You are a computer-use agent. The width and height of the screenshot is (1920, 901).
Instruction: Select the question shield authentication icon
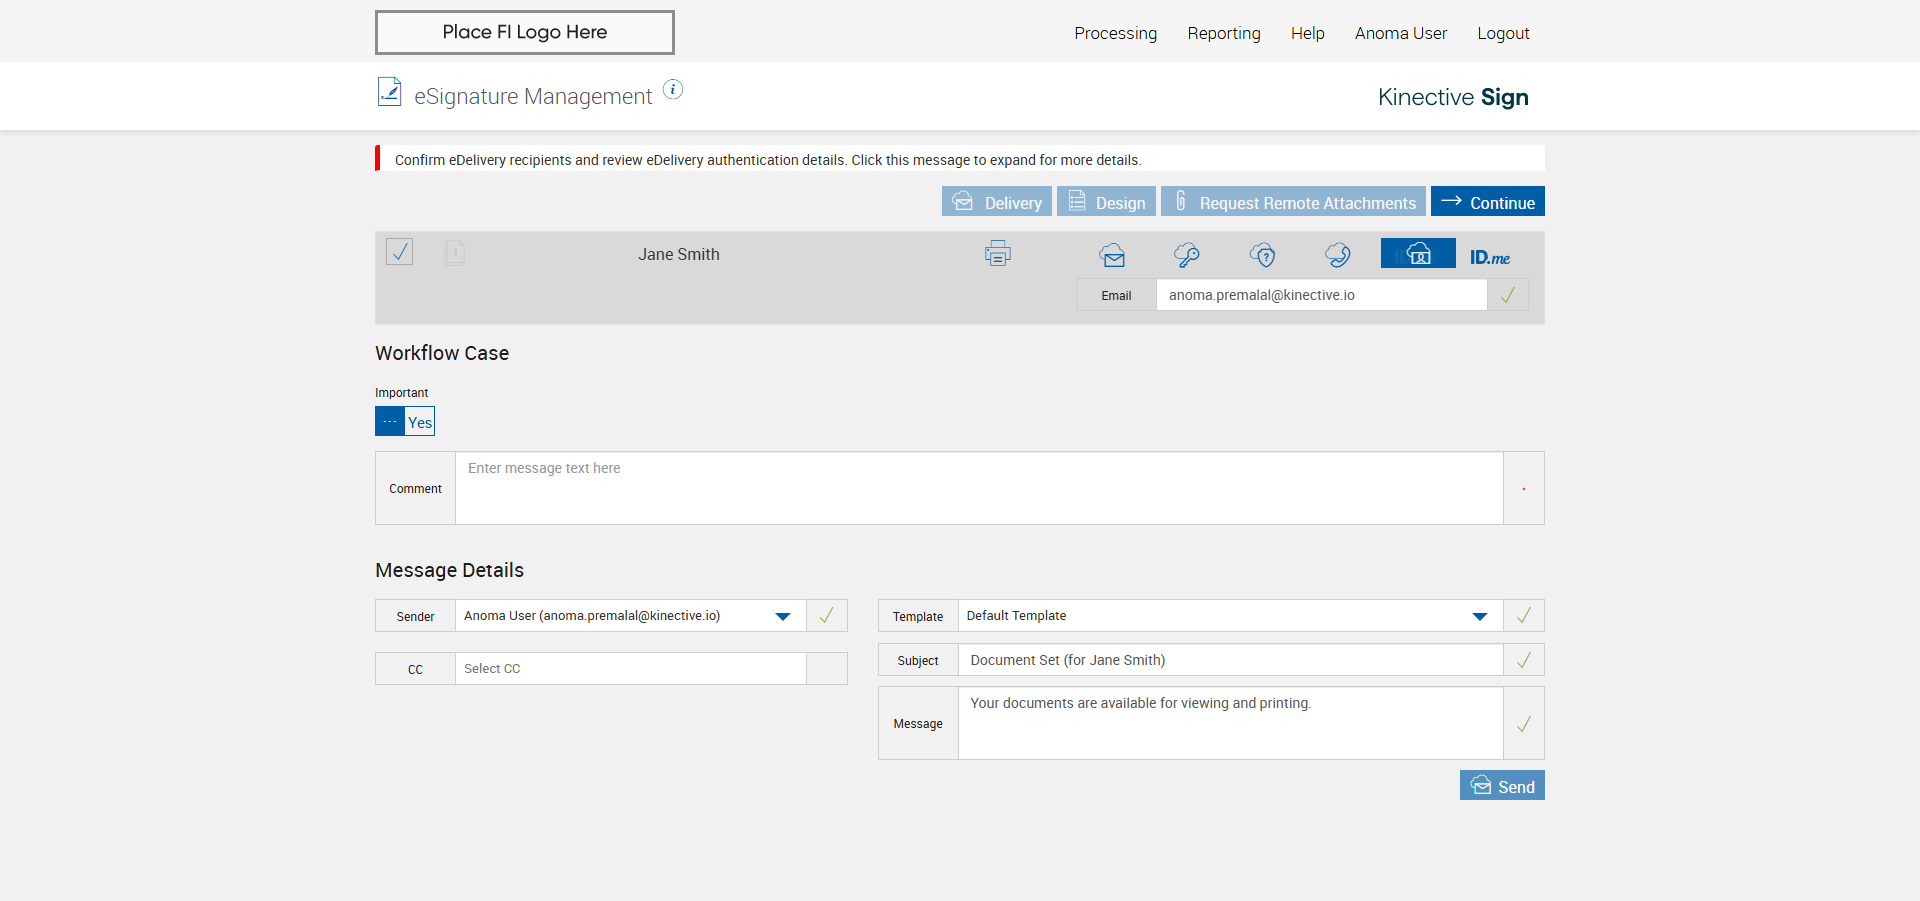click(x=1263, y=255)
